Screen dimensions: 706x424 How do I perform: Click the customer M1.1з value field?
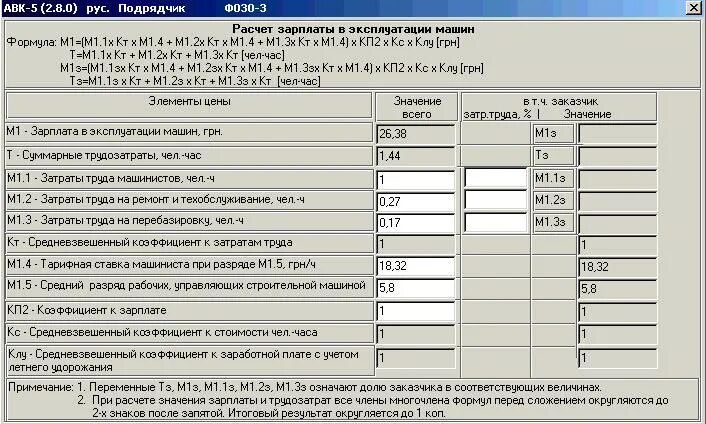pyautogui.click(x=617, y=179)
